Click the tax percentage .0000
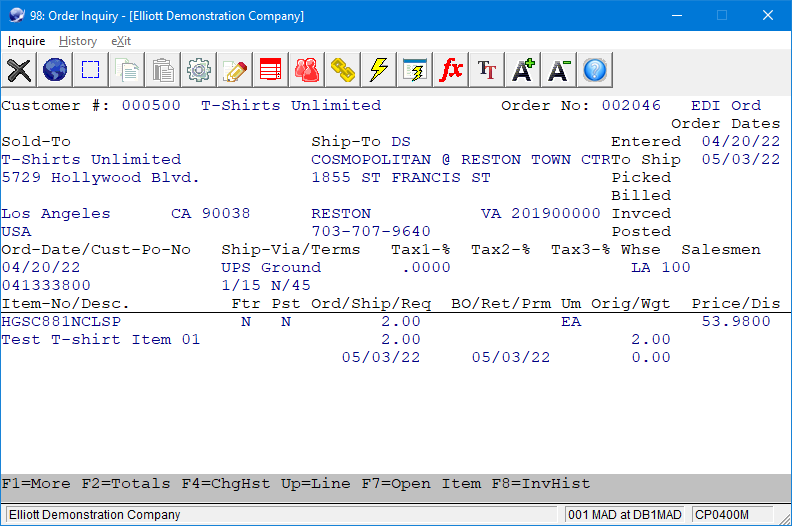Screen dimensions: 792x526 pos(426,267)
